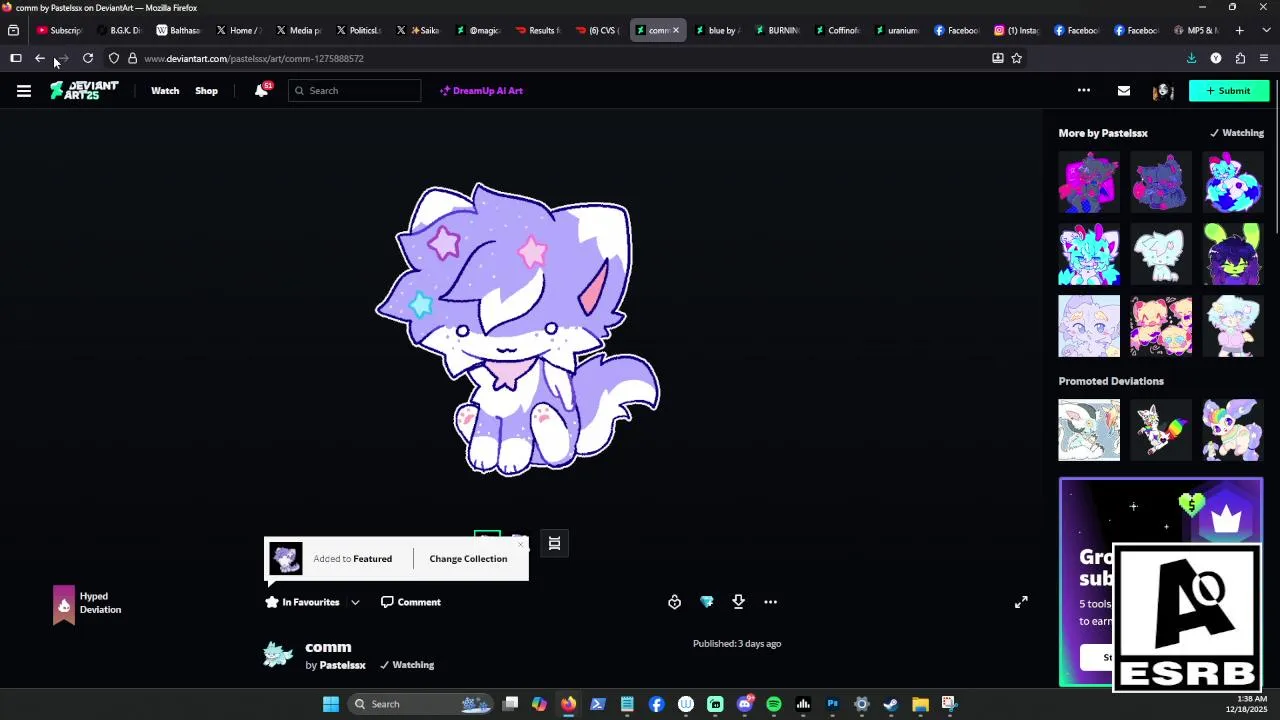Switch to the Subscriptions YouTube tab
The width and height of the screenshot is (1280, 720).
(x=59, y=31)
